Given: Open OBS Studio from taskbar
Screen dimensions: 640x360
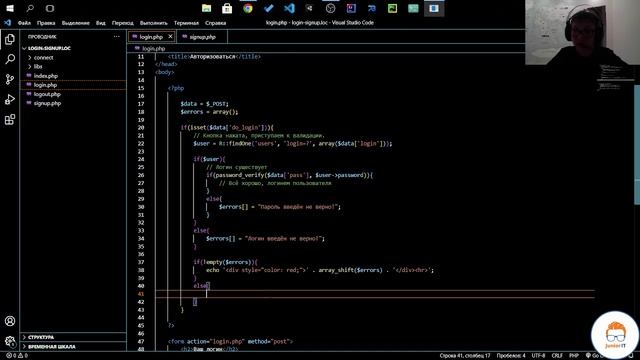Looking at the screenshot, I should [x=331, y=8].
